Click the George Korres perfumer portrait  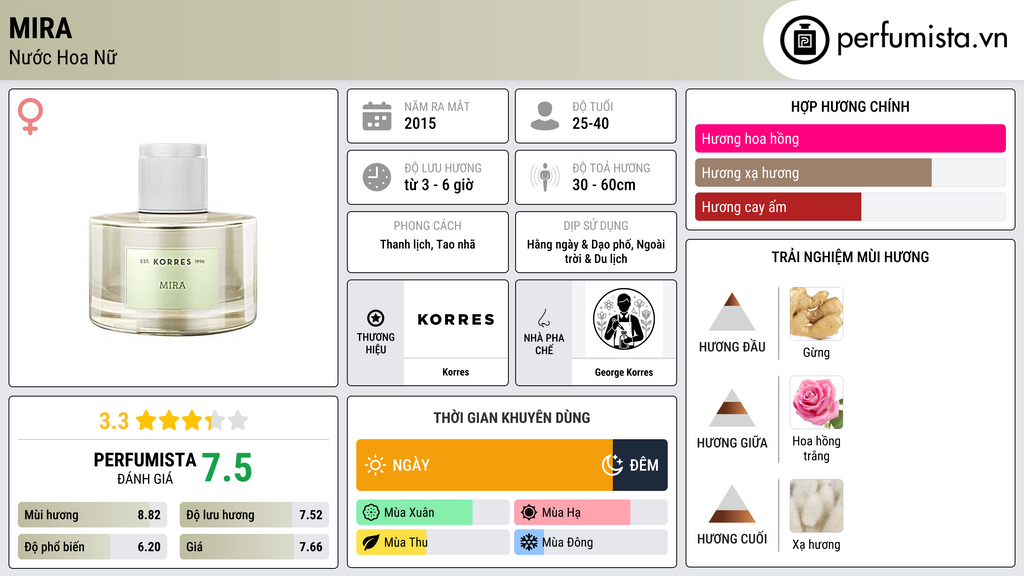pyautogui.click(x=624, y=319)
